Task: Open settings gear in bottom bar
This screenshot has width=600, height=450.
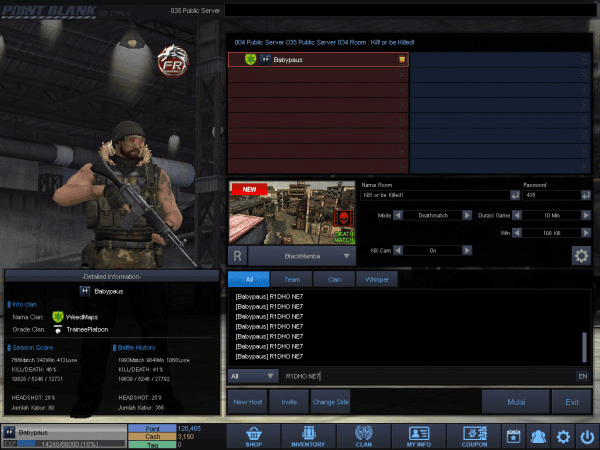Action: click(x=563, y=436)
